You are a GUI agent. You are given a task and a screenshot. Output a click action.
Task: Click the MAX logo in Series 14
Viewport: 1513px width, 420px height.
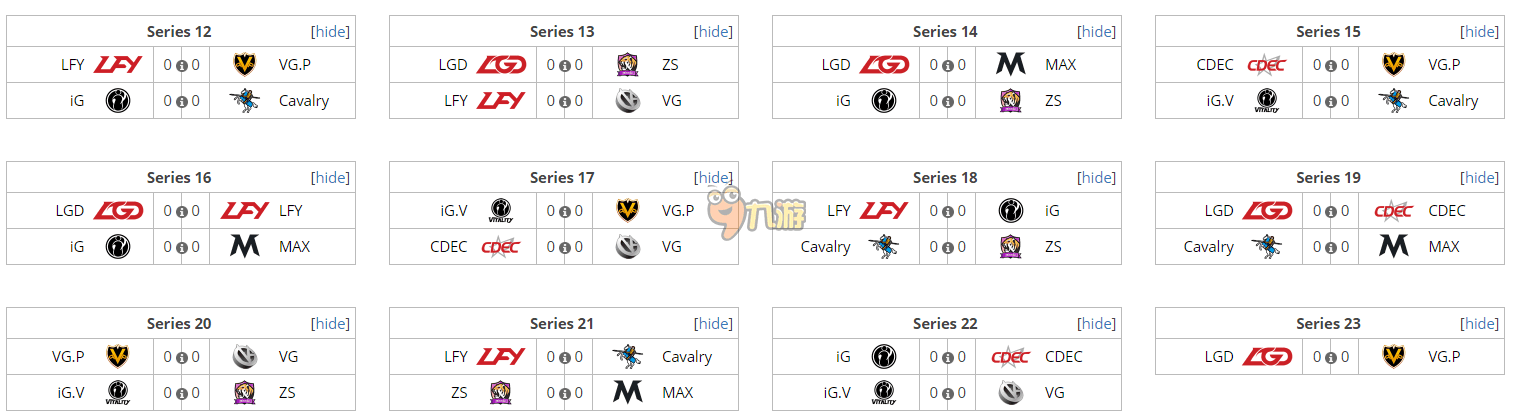tap(1010, 65)
